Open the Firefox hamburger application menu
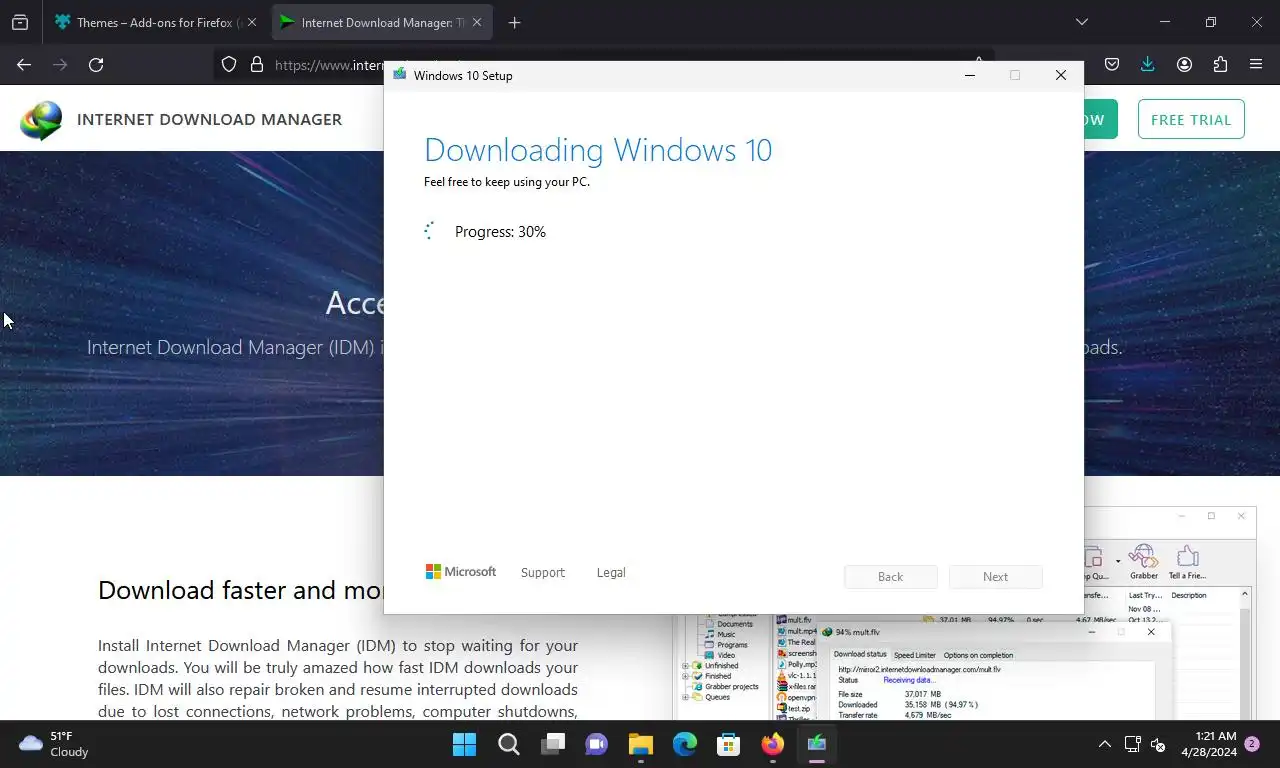This screenshot has width=1280, height=768. (1256, 65)
